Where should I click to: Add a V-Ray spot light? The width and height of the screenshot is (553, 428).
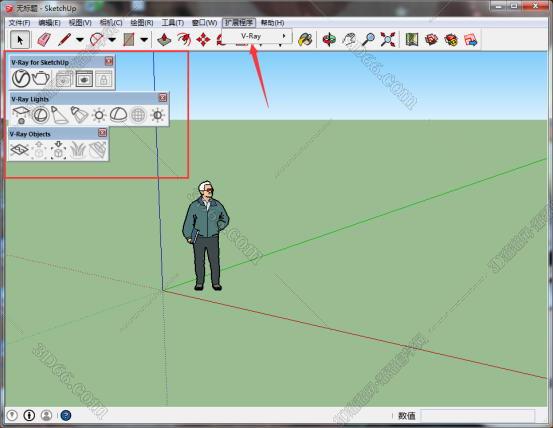click(60, 115)
